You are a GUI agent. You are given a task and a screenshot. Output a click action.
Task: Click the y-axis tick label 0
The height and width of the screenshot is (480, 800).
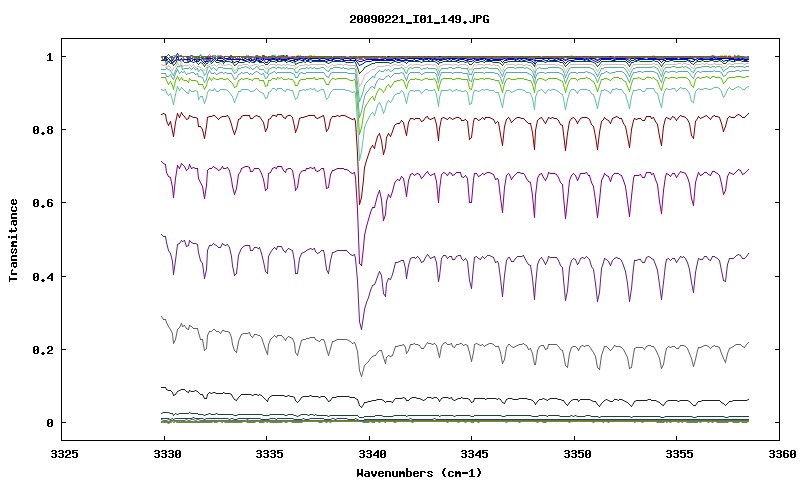tap(49, 423)
